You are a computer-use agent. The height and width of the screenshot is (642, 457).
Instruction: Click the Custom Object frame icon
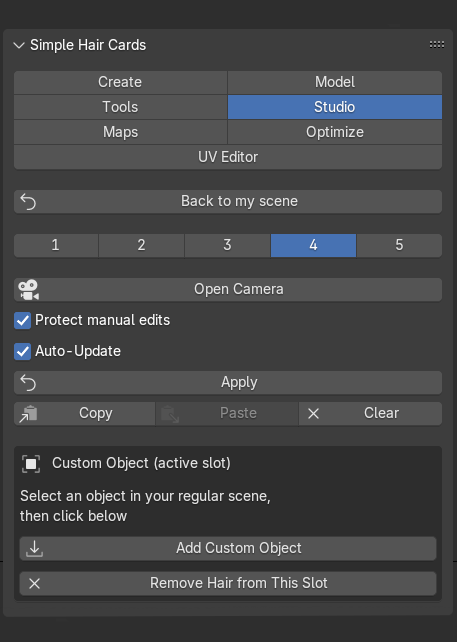[31, 464]
